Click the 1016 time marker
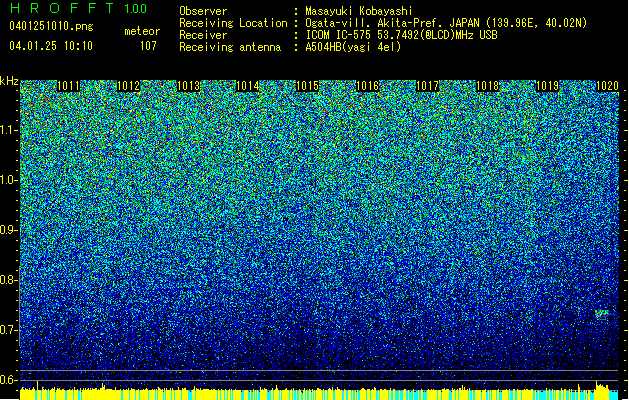Viewport: 629px width, 400px height. coord(367,86)
